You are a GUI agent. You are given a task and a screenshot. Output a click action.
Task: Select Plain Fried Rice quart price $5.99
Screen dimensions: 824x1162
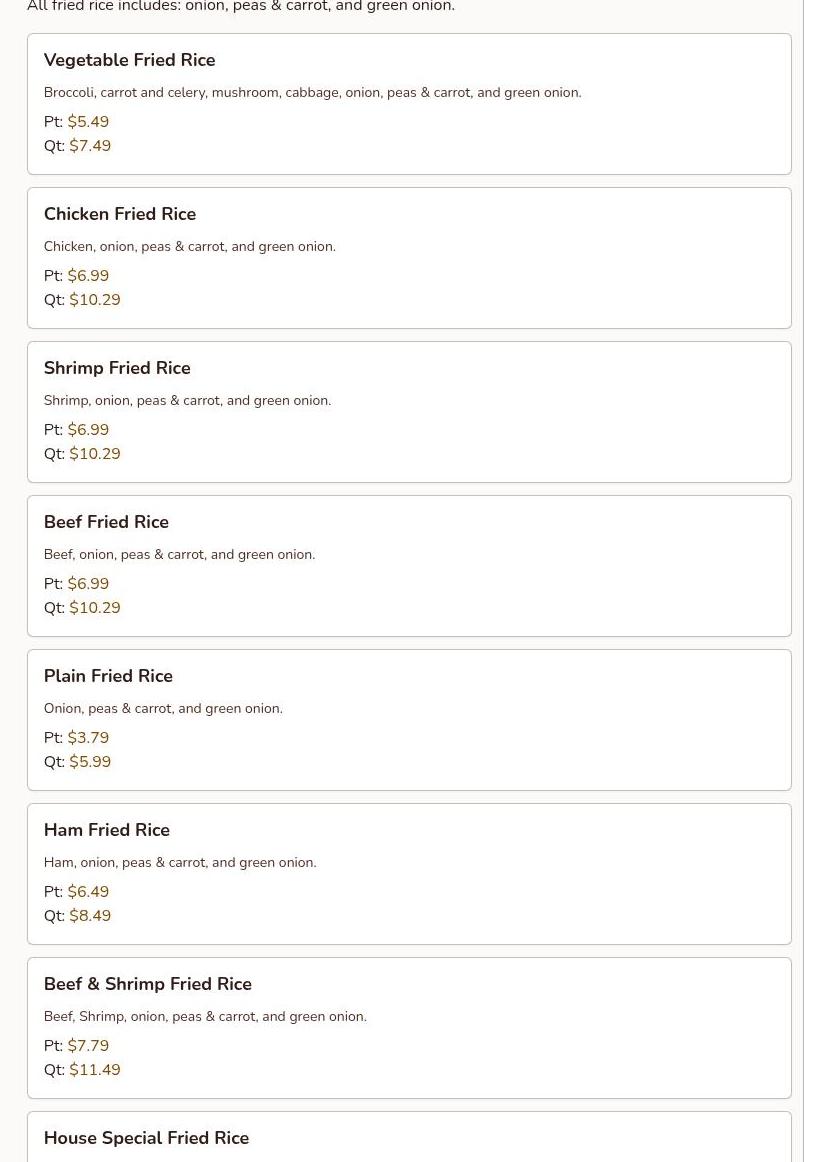[x=90, y=762]
